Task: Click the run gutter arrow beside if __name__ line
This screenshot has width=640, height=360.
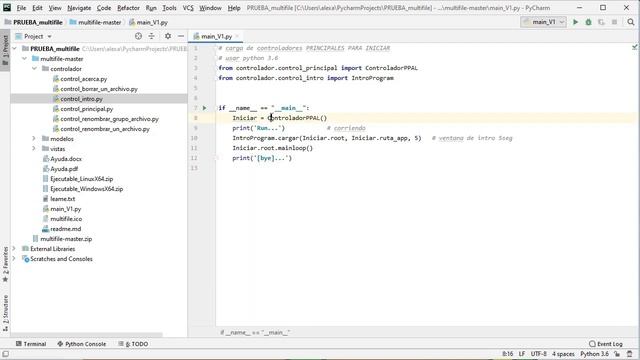Action: point(204,108)
